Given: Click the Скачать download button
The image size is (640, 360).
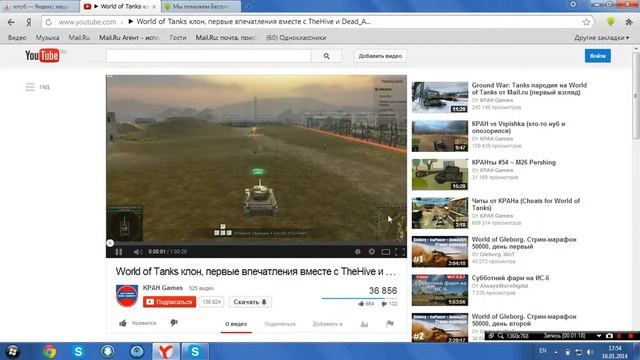Looking at the screenshot, I should 250,302.
